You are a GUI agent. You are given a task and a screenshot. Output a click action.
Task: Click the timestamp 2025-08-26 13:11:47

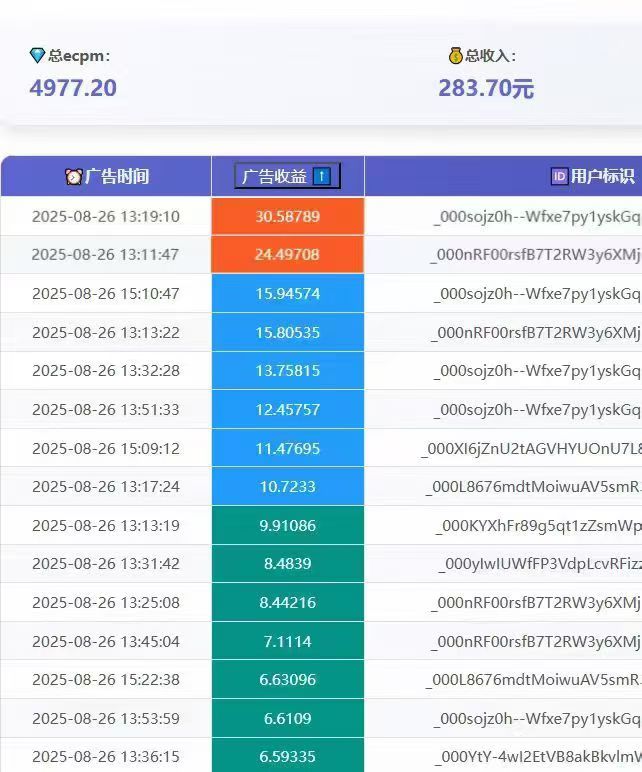(x=105, y=255)
